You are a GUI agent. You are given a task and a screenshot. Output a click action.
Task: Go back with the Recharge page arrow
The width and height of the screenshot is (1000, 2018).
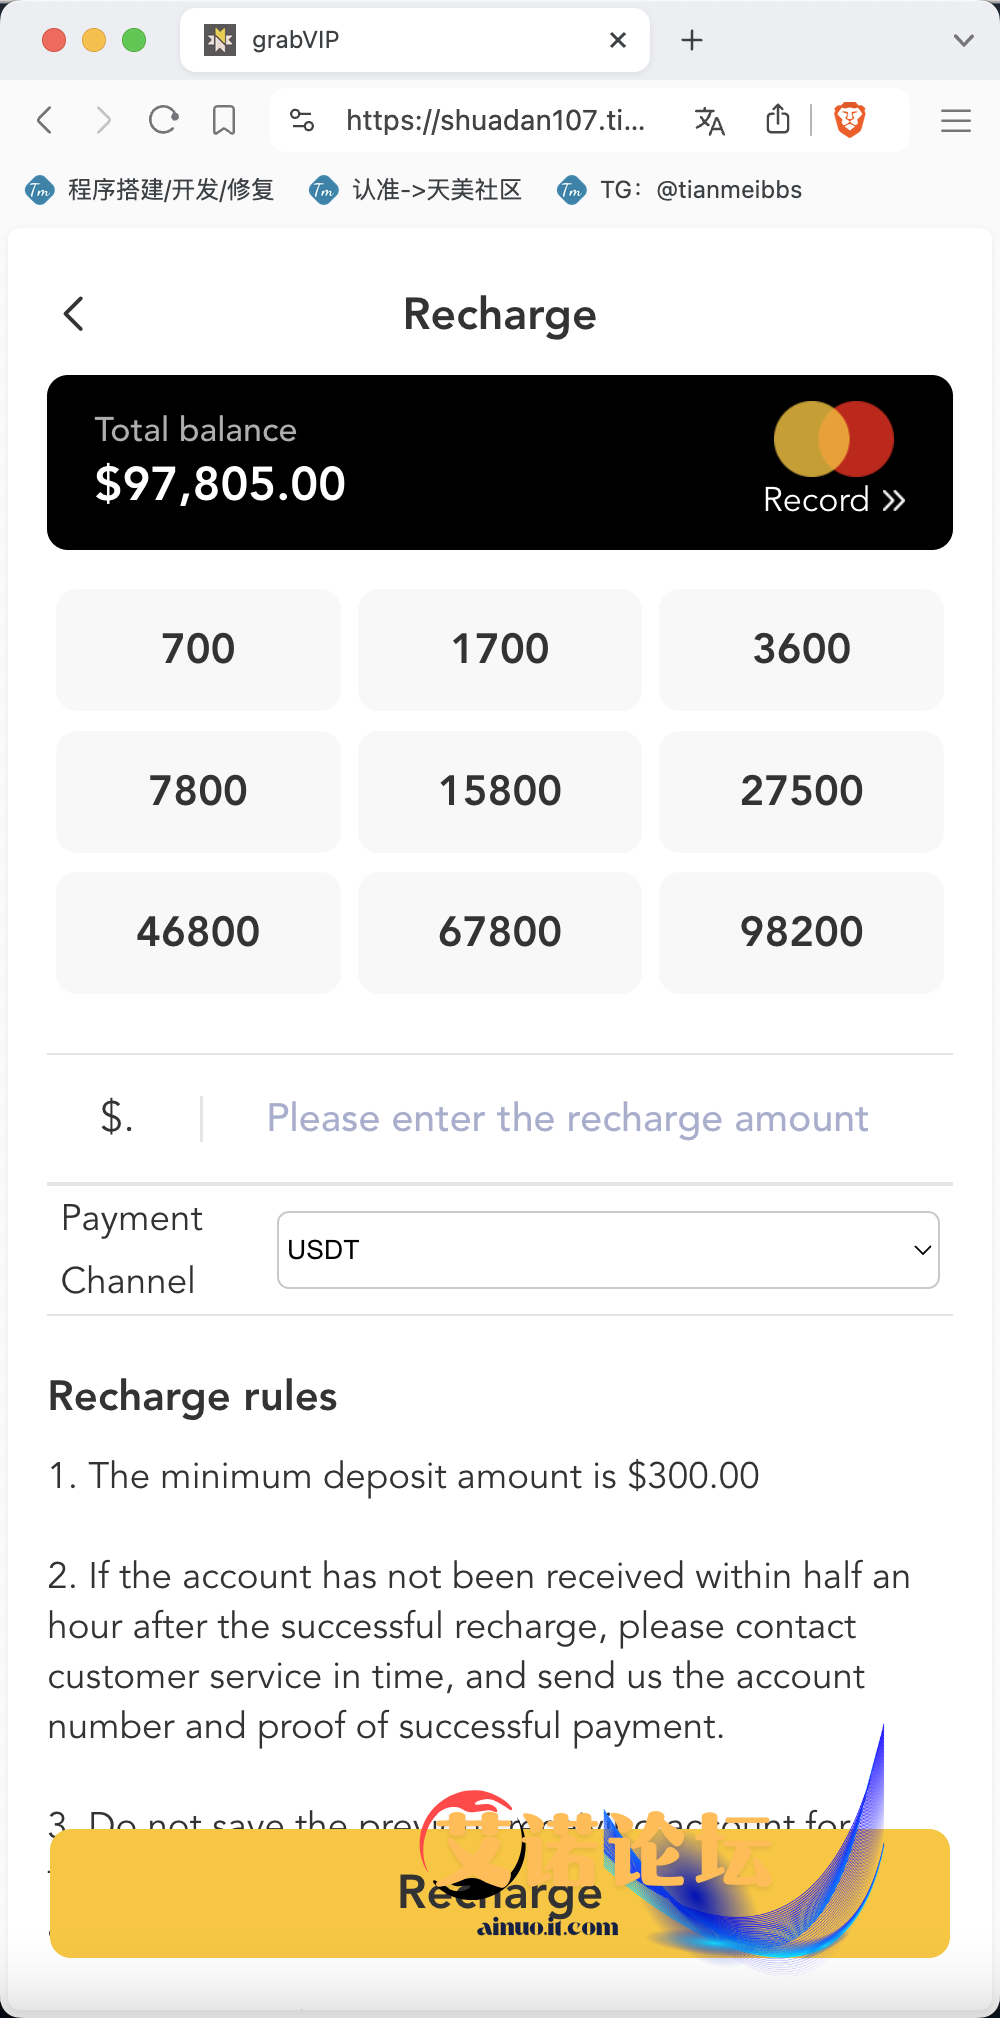click(x=74, y=314)
